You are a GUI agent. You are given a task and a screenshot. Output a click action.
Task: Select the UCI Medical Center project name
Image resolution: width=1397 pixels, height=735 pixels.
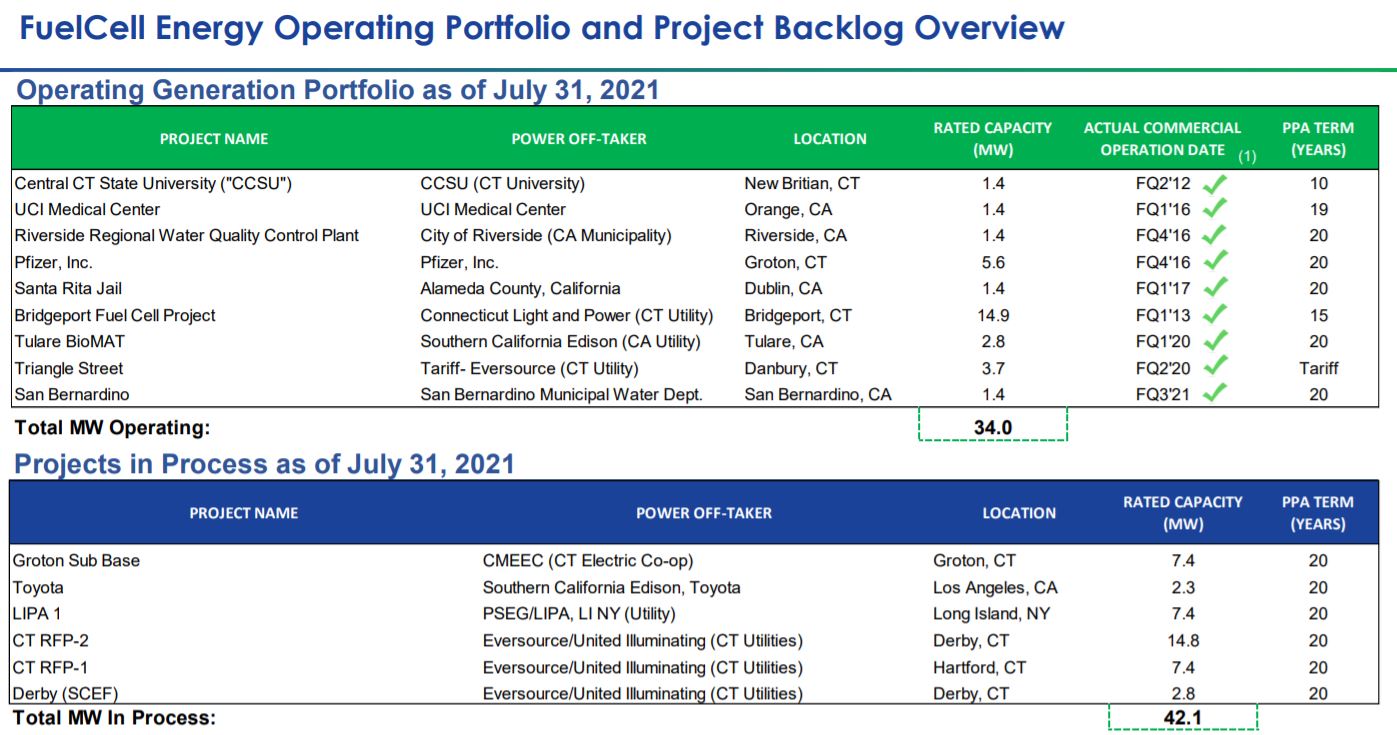[87, 209]
